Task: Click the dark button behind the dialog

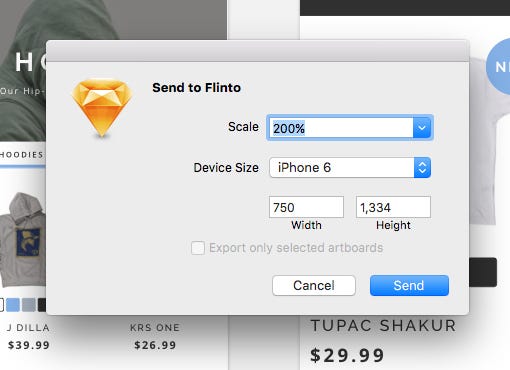Action: [483, 272]
